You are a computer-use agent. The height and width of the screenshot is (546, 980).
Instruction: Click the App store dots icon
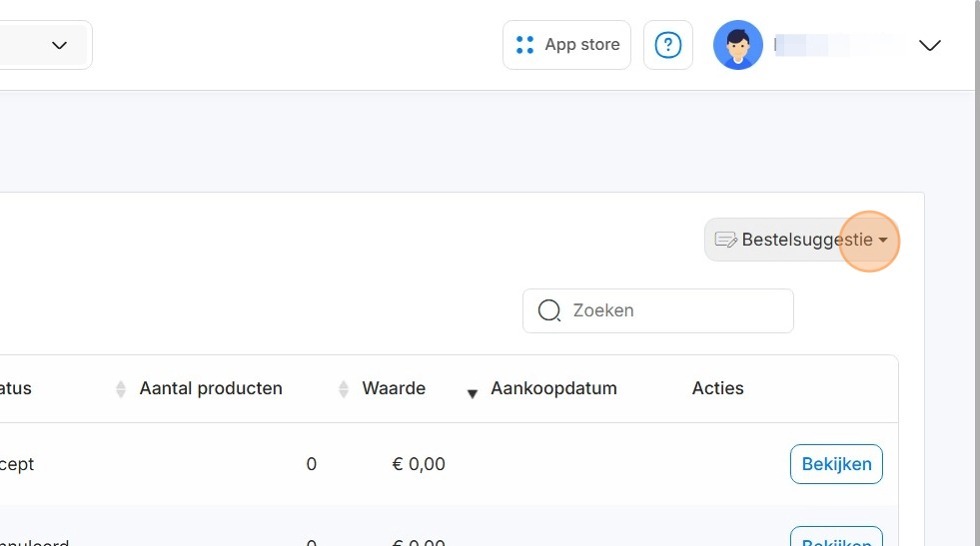tap(525, 45)
